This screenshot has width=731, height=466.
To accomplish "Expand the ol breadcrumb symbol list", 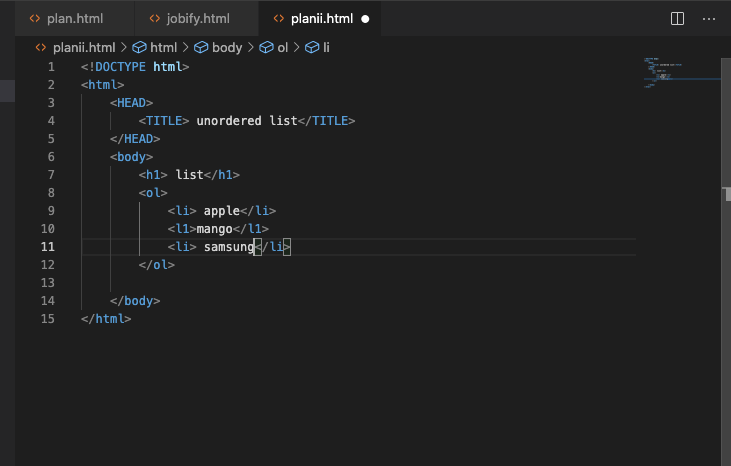I will [x=283, y=47].
